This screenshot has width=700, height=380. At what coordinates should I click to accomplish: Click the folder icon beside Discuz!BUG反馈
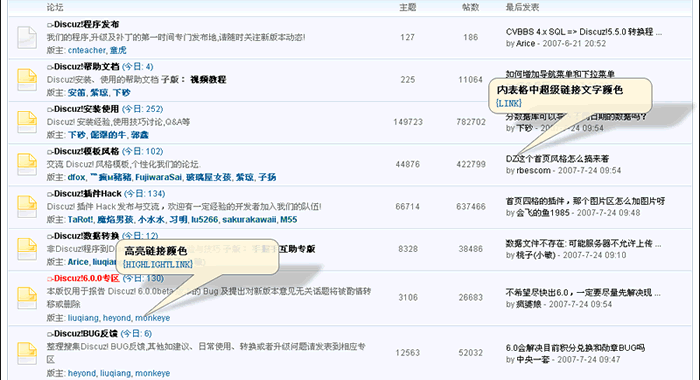(x=27, y=353)
